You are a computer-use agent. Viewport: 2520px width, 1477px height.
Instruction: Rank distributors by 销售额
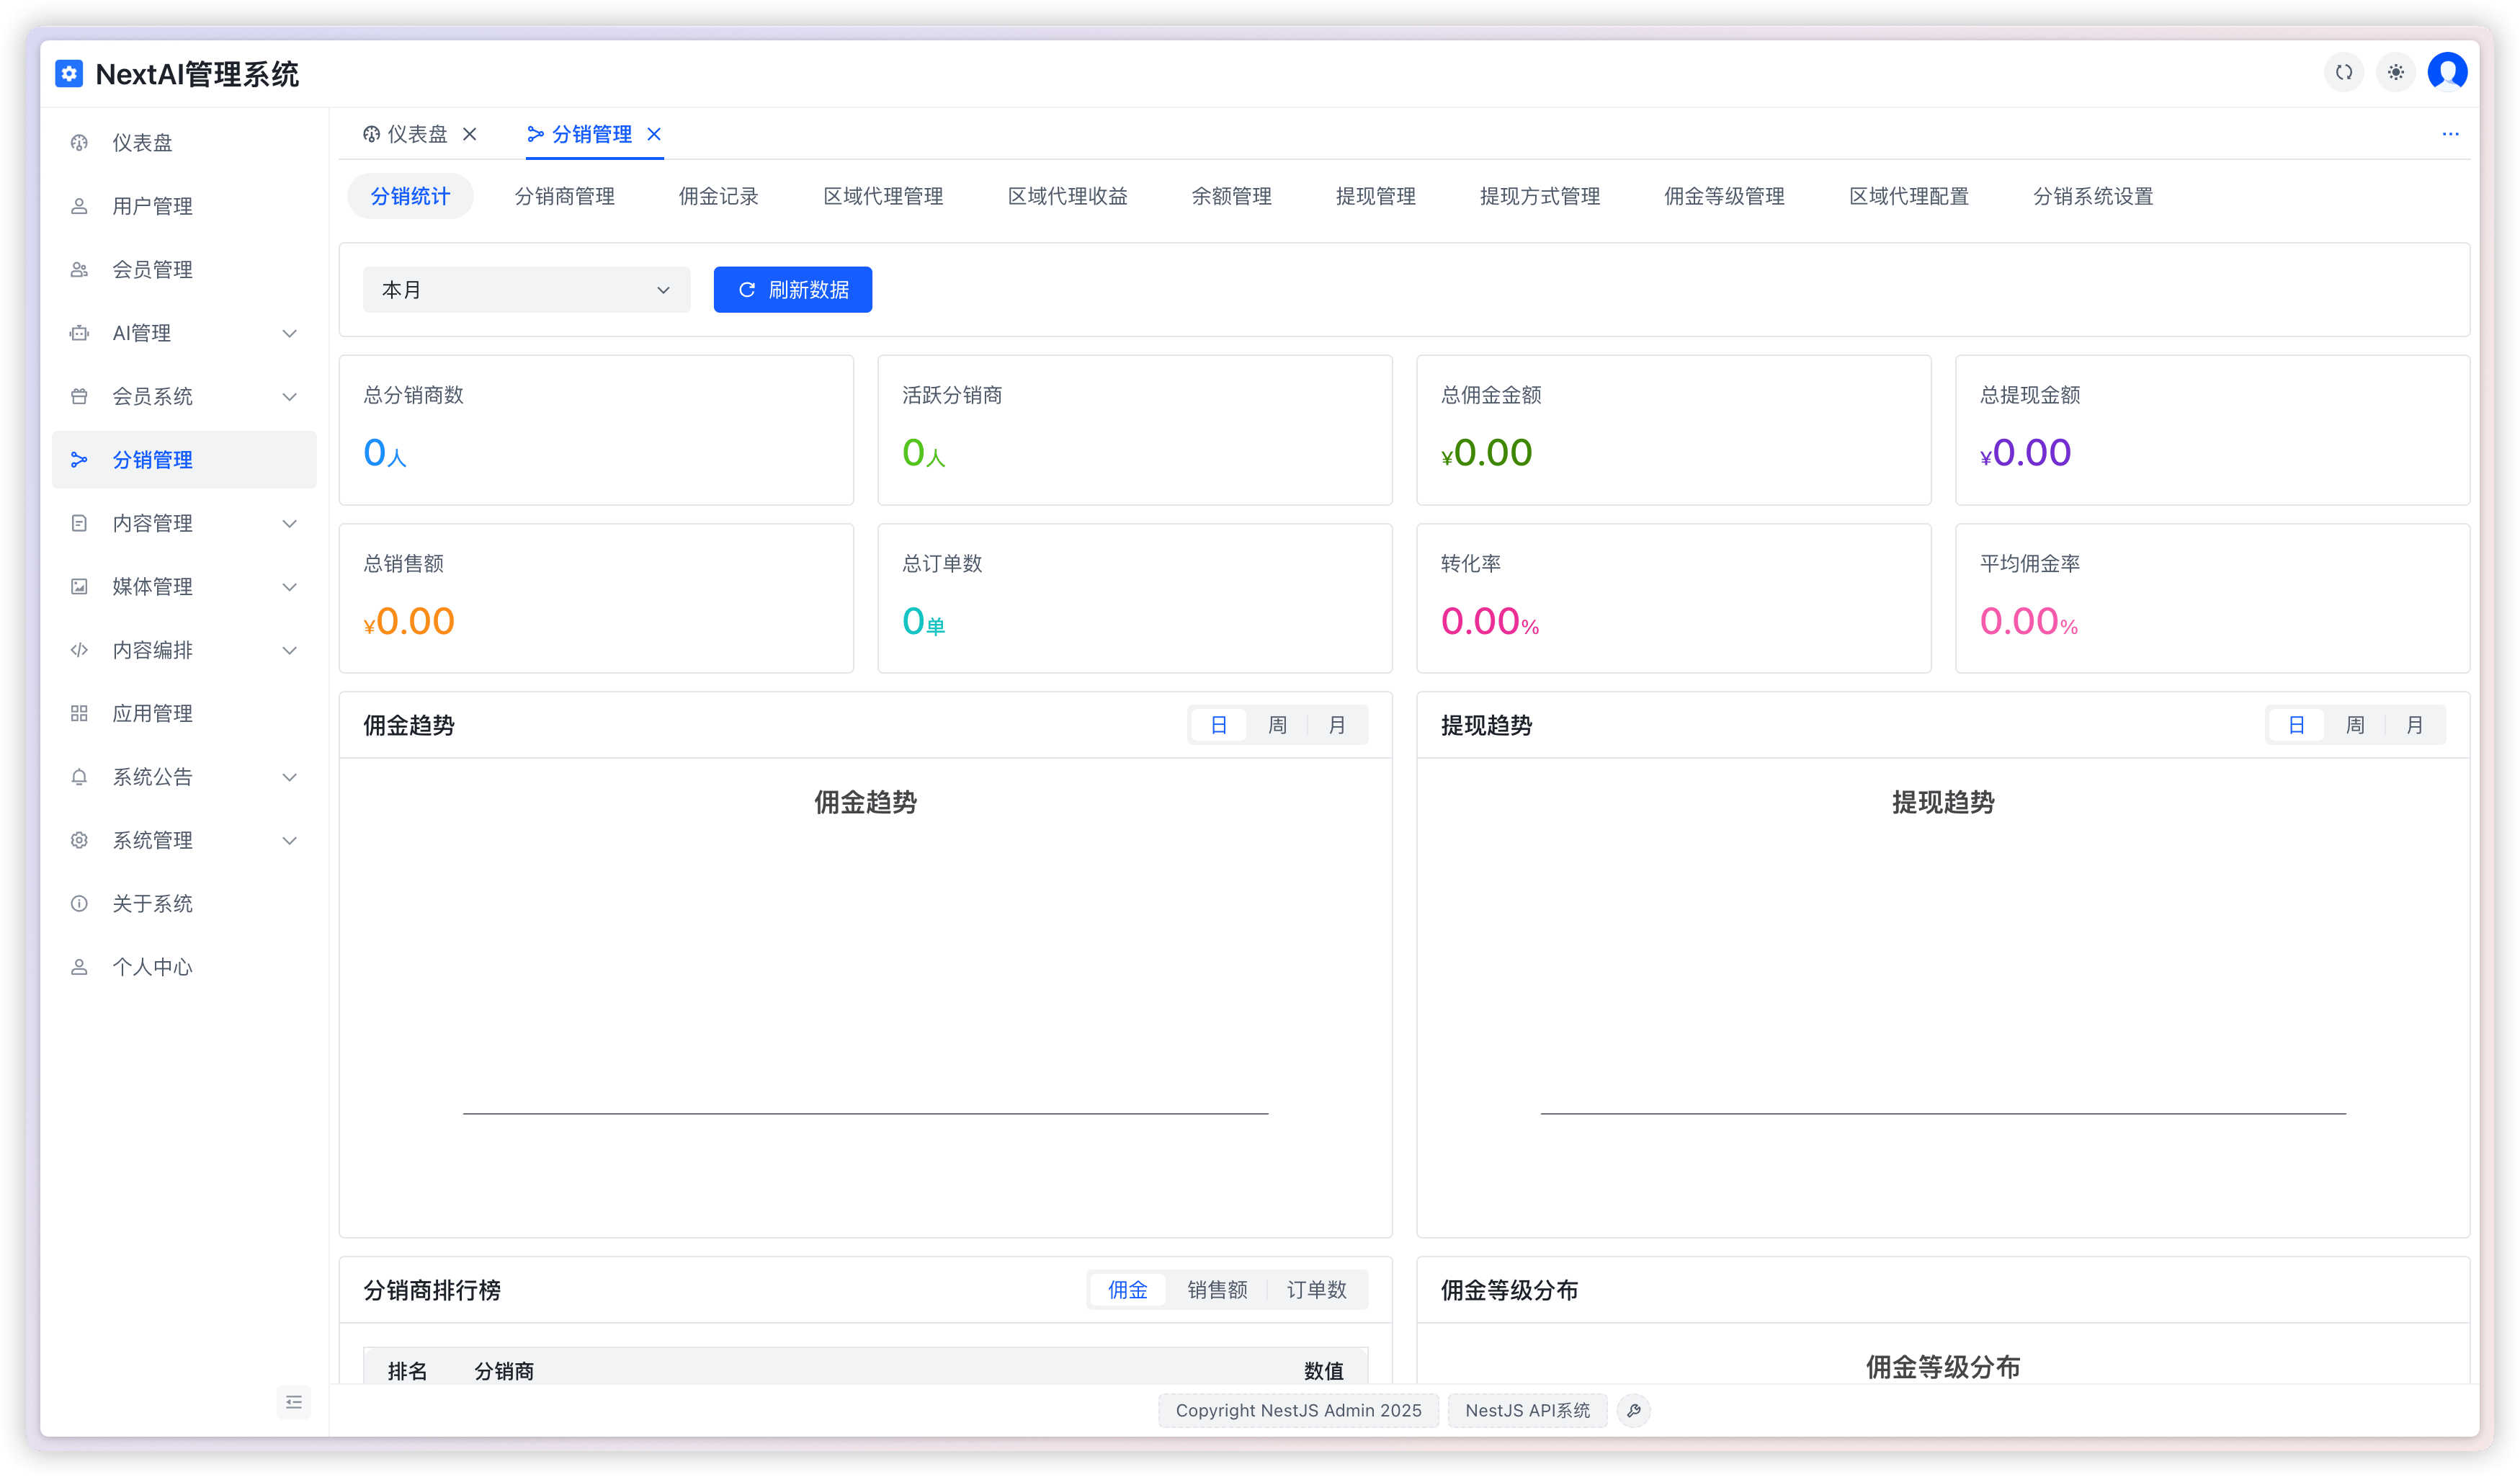coord(1217,1290)
